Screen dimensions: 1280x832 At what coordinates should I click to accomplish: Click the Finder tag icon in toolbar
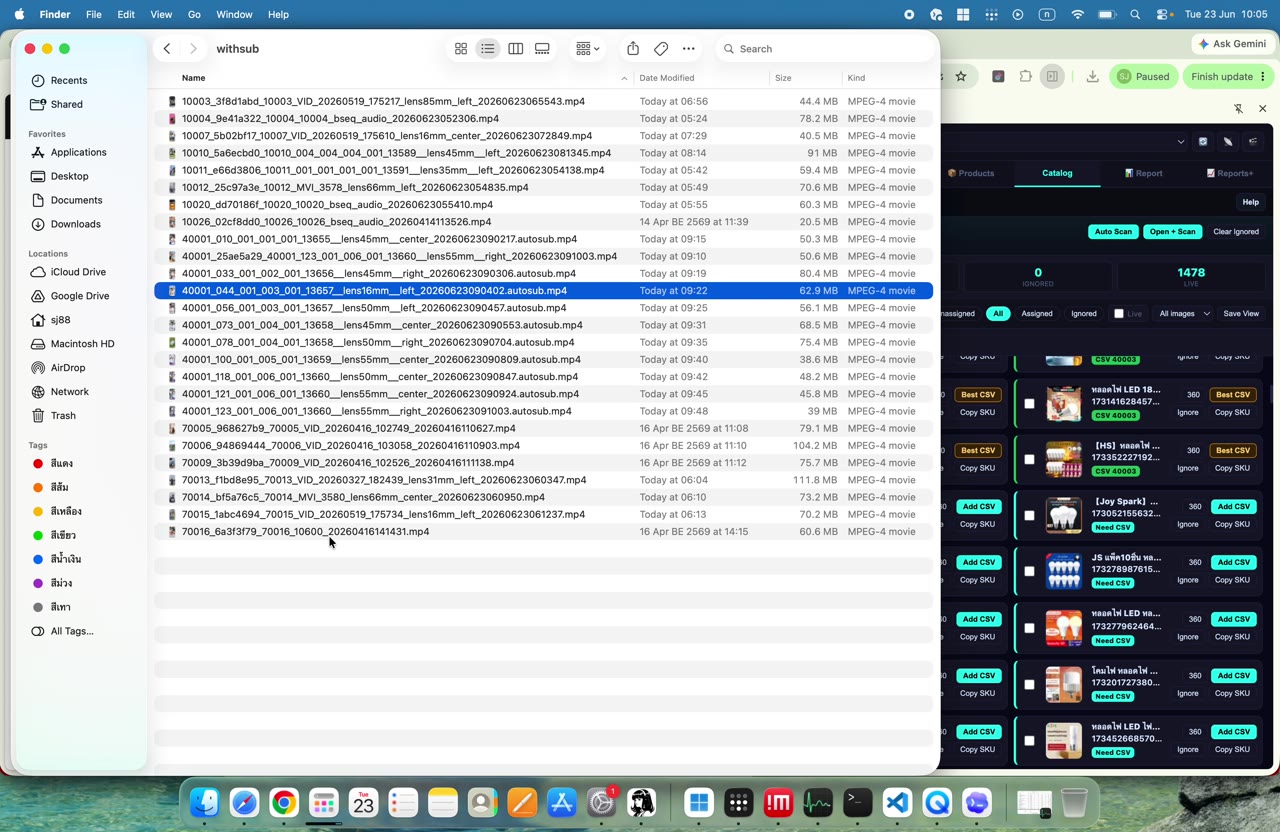click(661, 49)
